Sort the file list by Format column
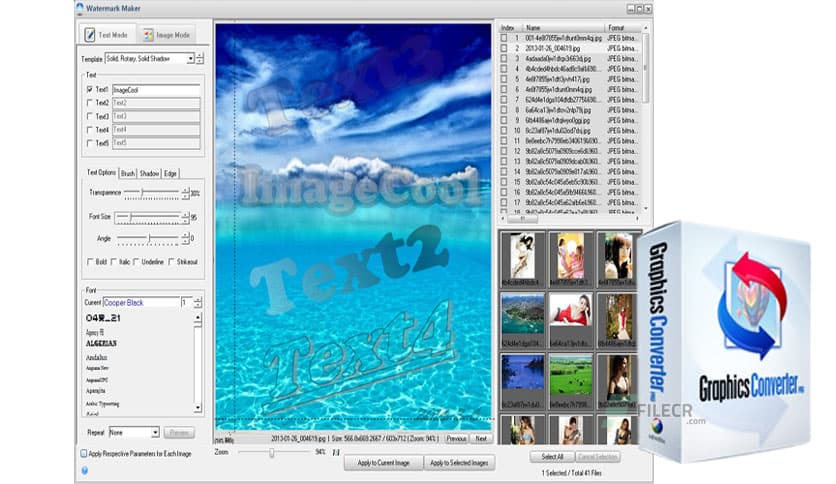 click(622, 28)
